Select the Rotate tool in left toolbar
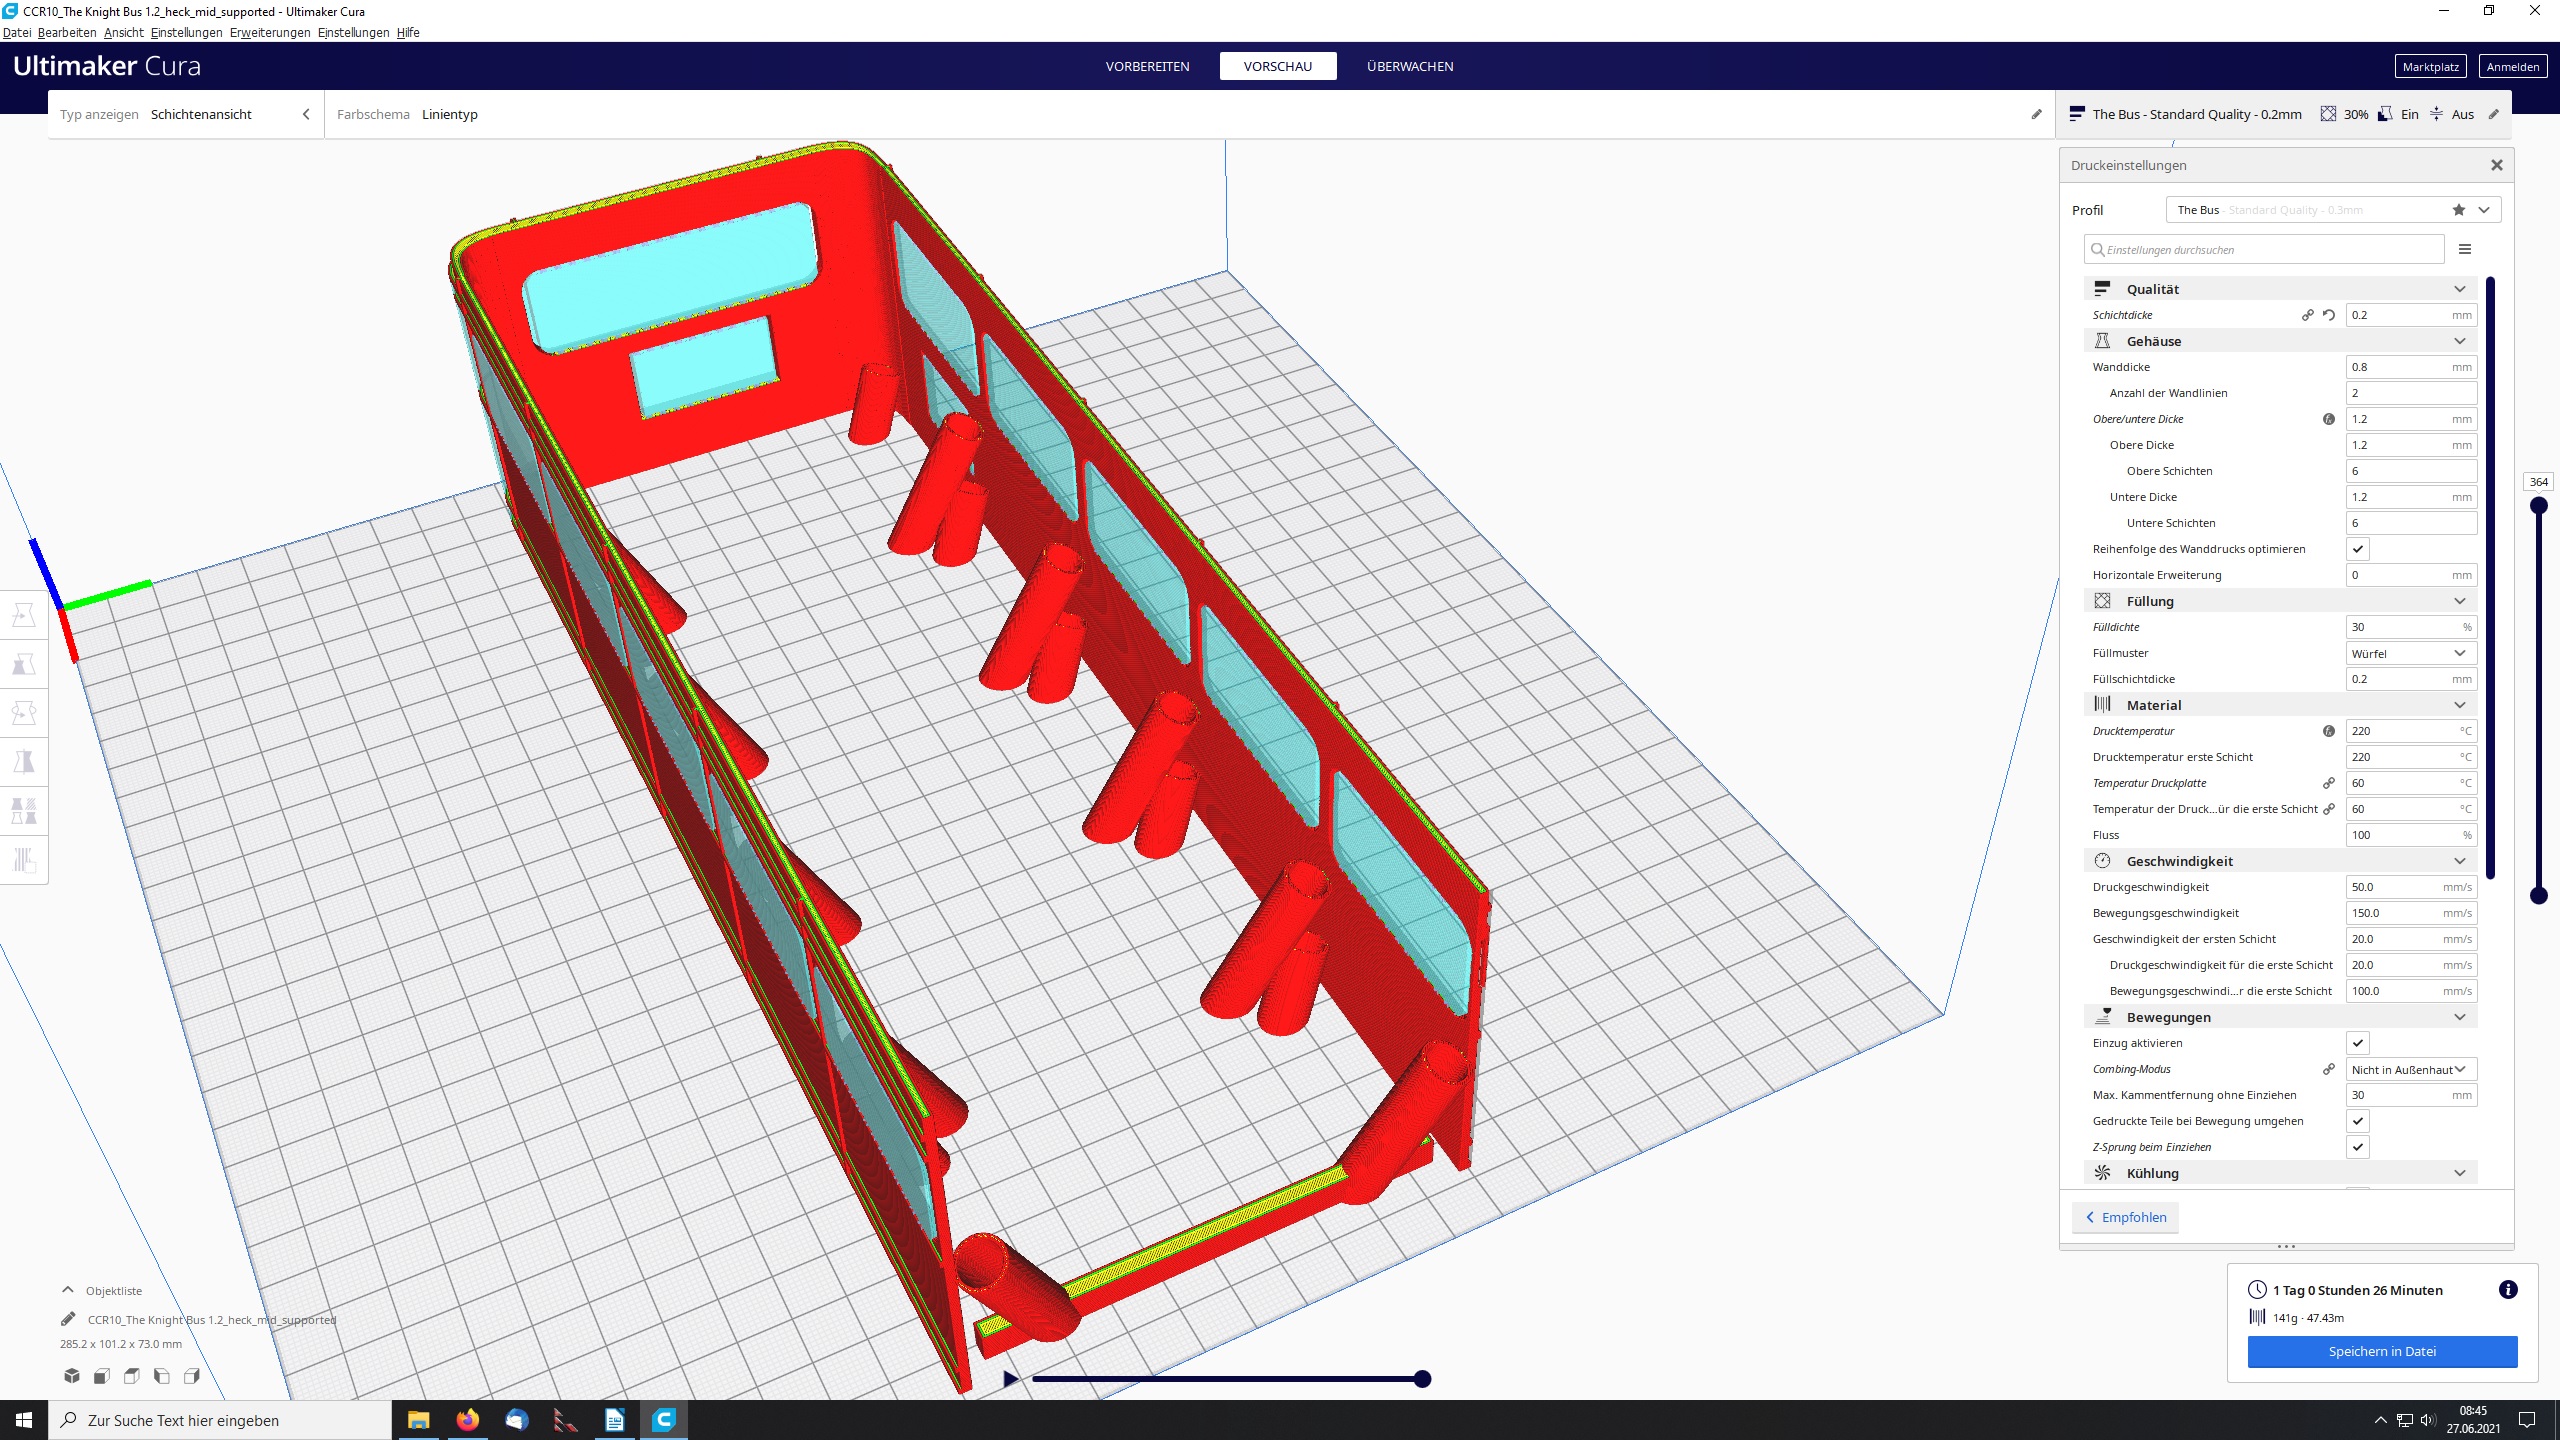Screen dimensions: 2560x1440 point(24,713)
